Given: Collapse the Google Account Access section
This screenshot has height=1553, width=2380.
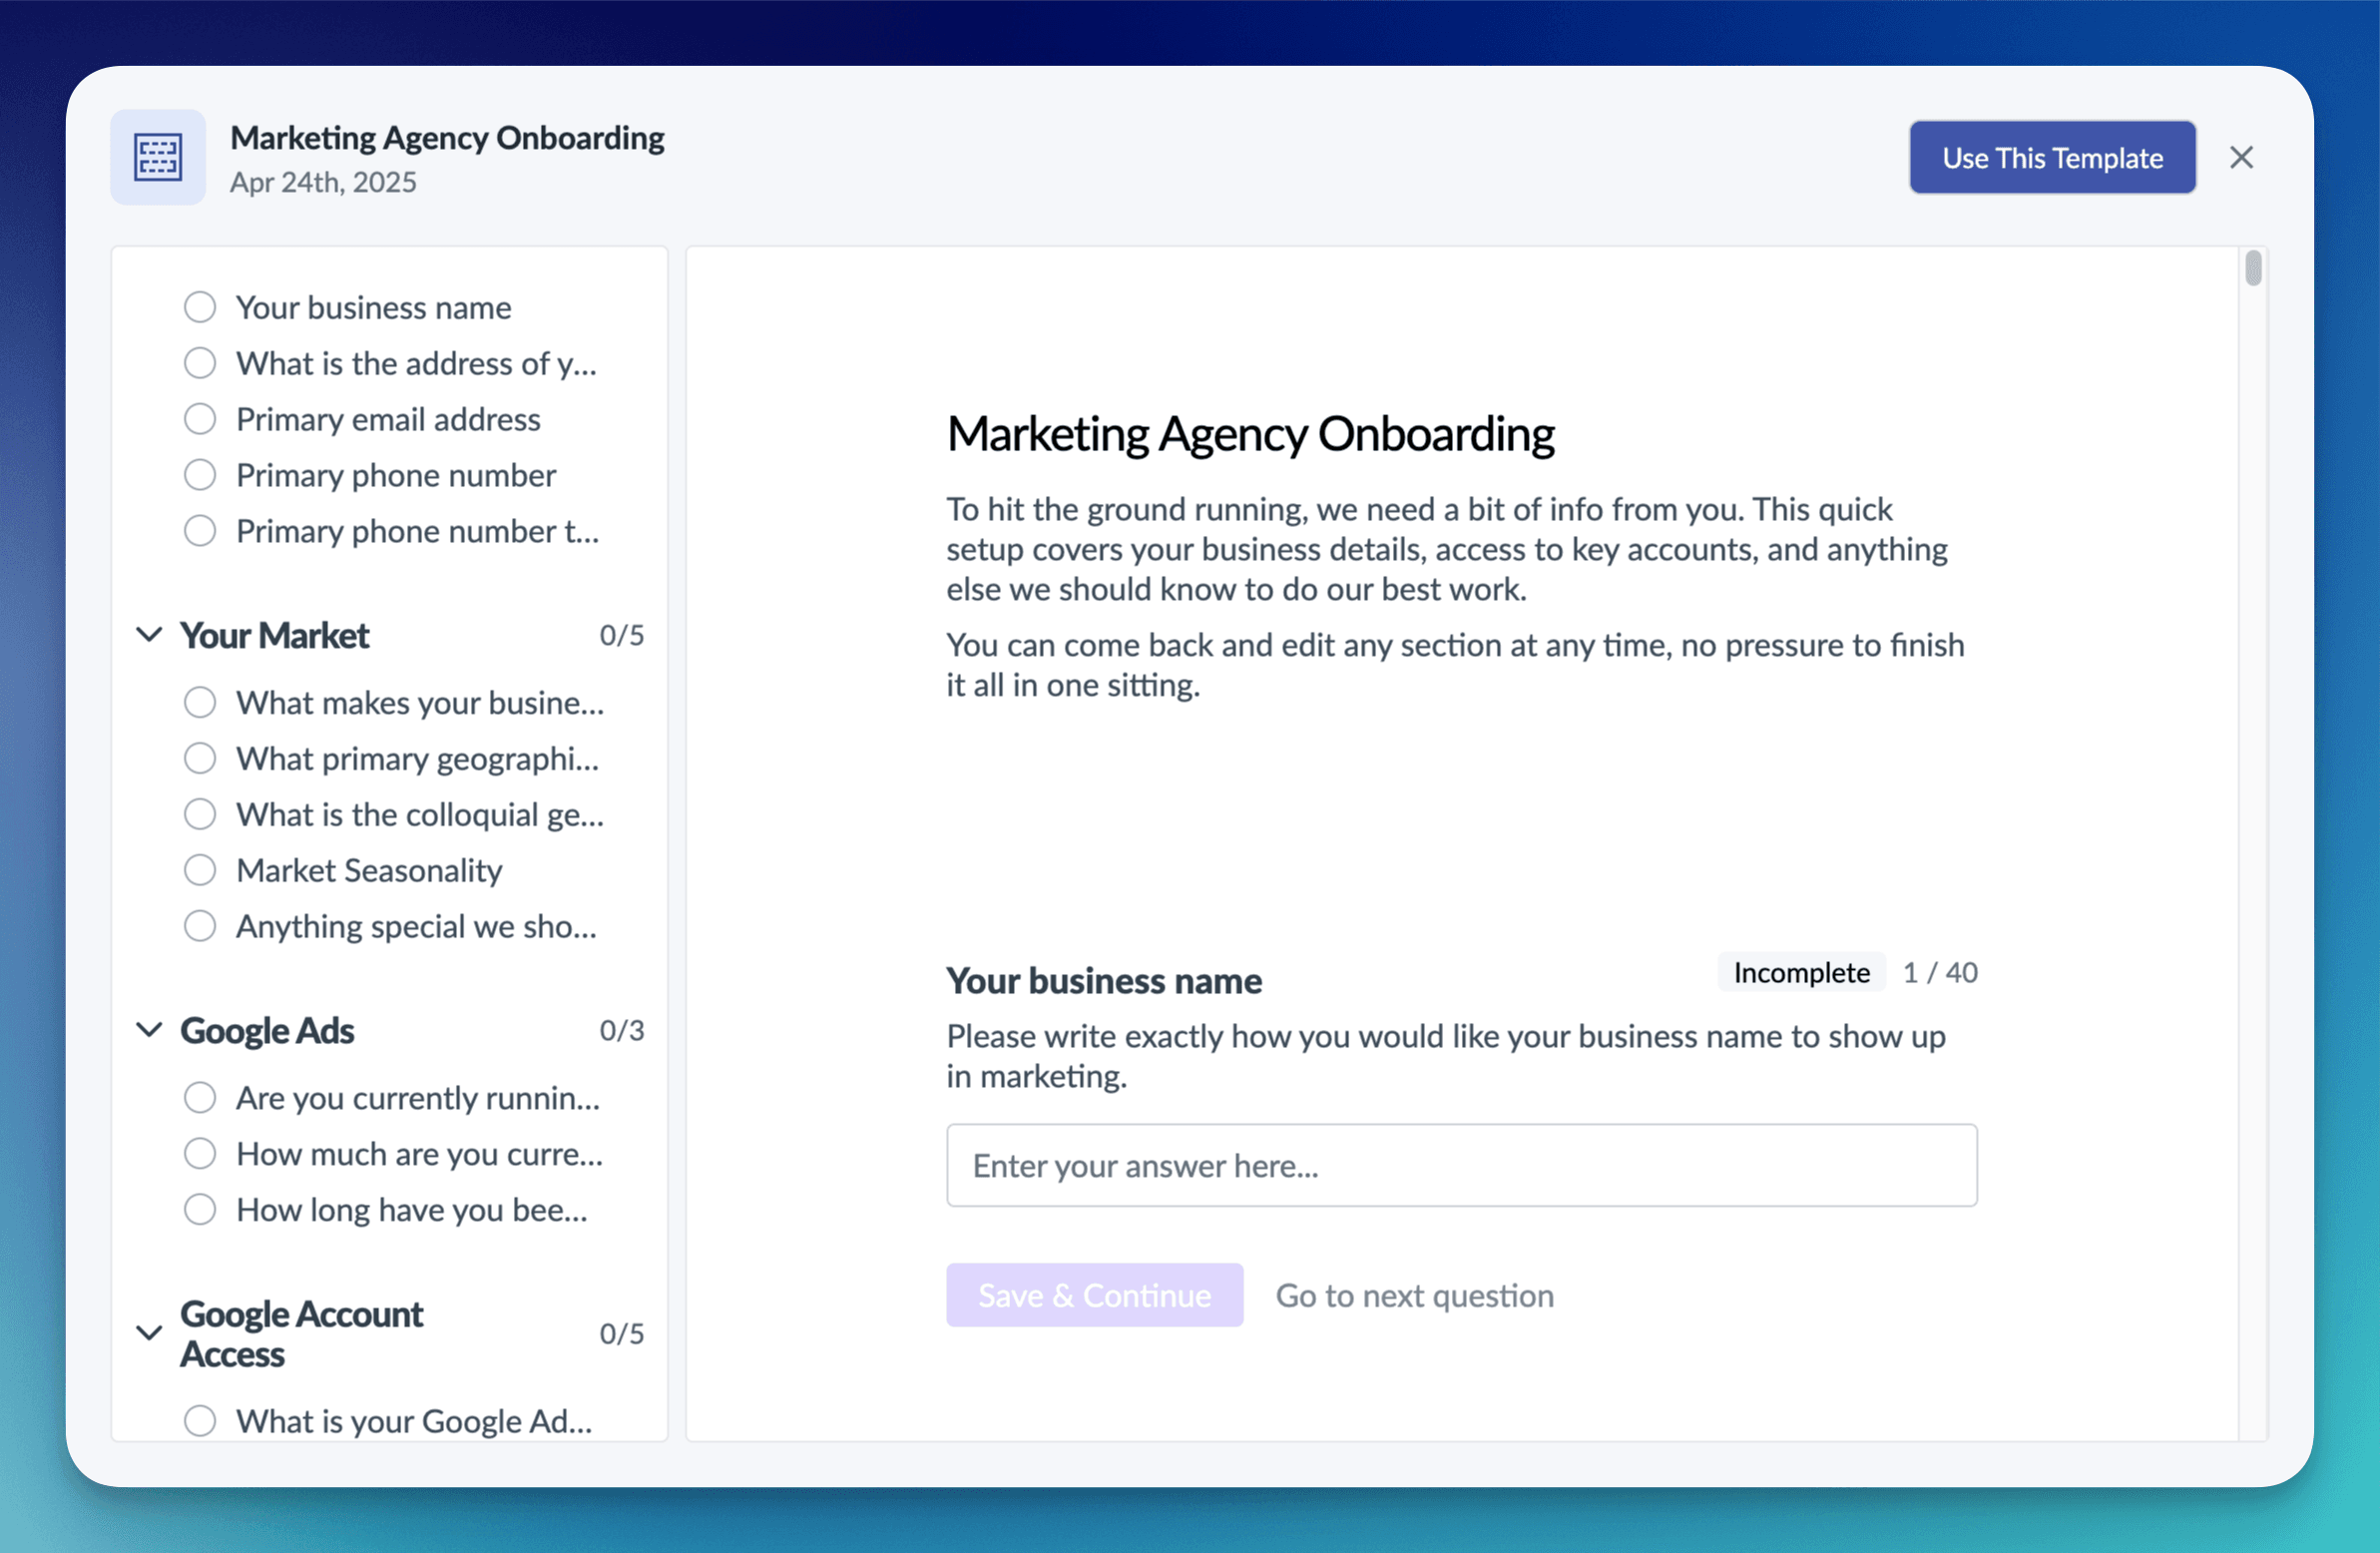Looking at the screenshot, I should 149,1333.
